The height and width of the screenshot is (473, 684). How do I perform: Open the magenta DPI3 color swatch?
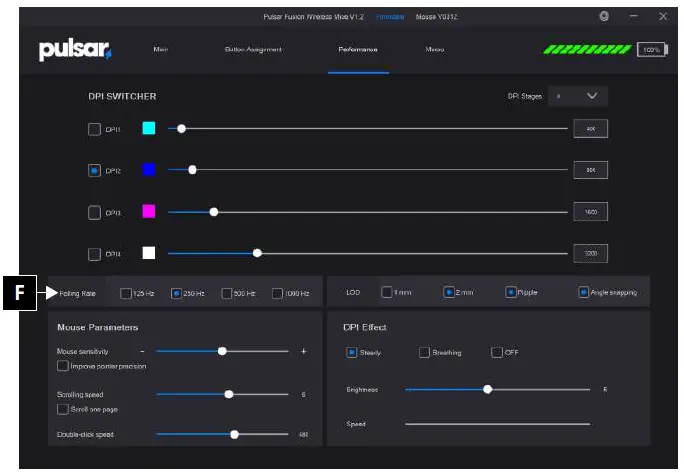pos(149,211)
